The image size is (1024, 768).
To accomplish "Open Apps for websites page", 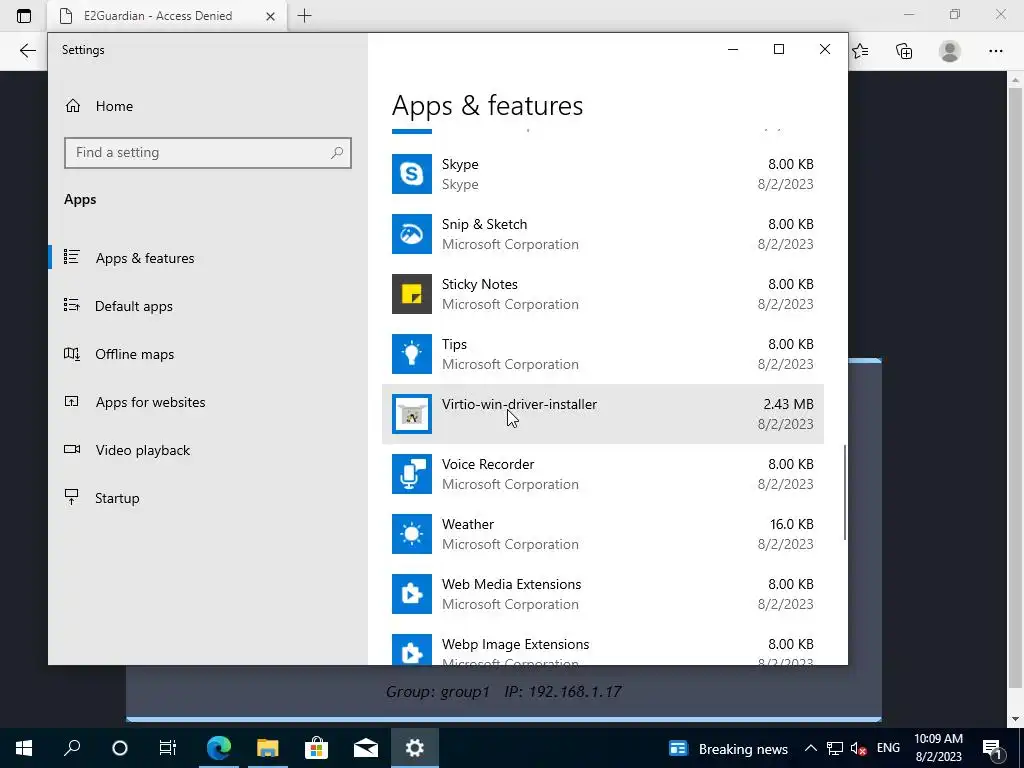I will click(x=150, y=402).
